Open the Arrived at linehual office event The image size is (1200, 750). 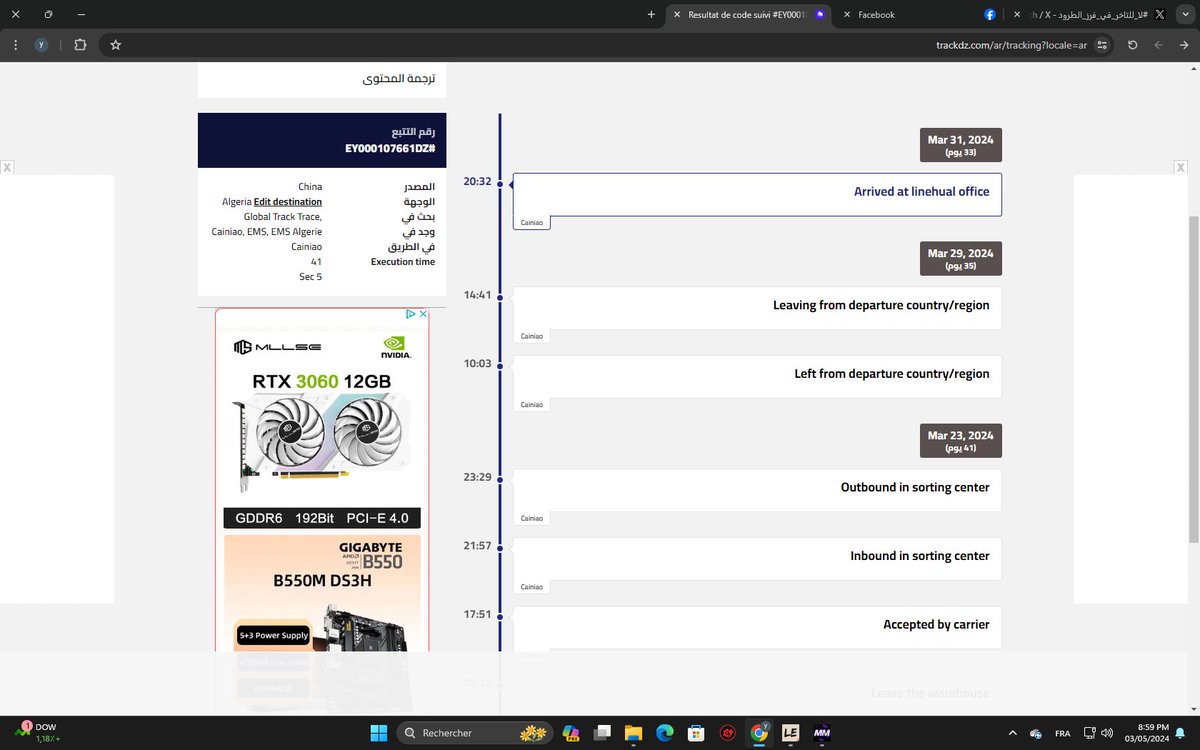(757, 195)
